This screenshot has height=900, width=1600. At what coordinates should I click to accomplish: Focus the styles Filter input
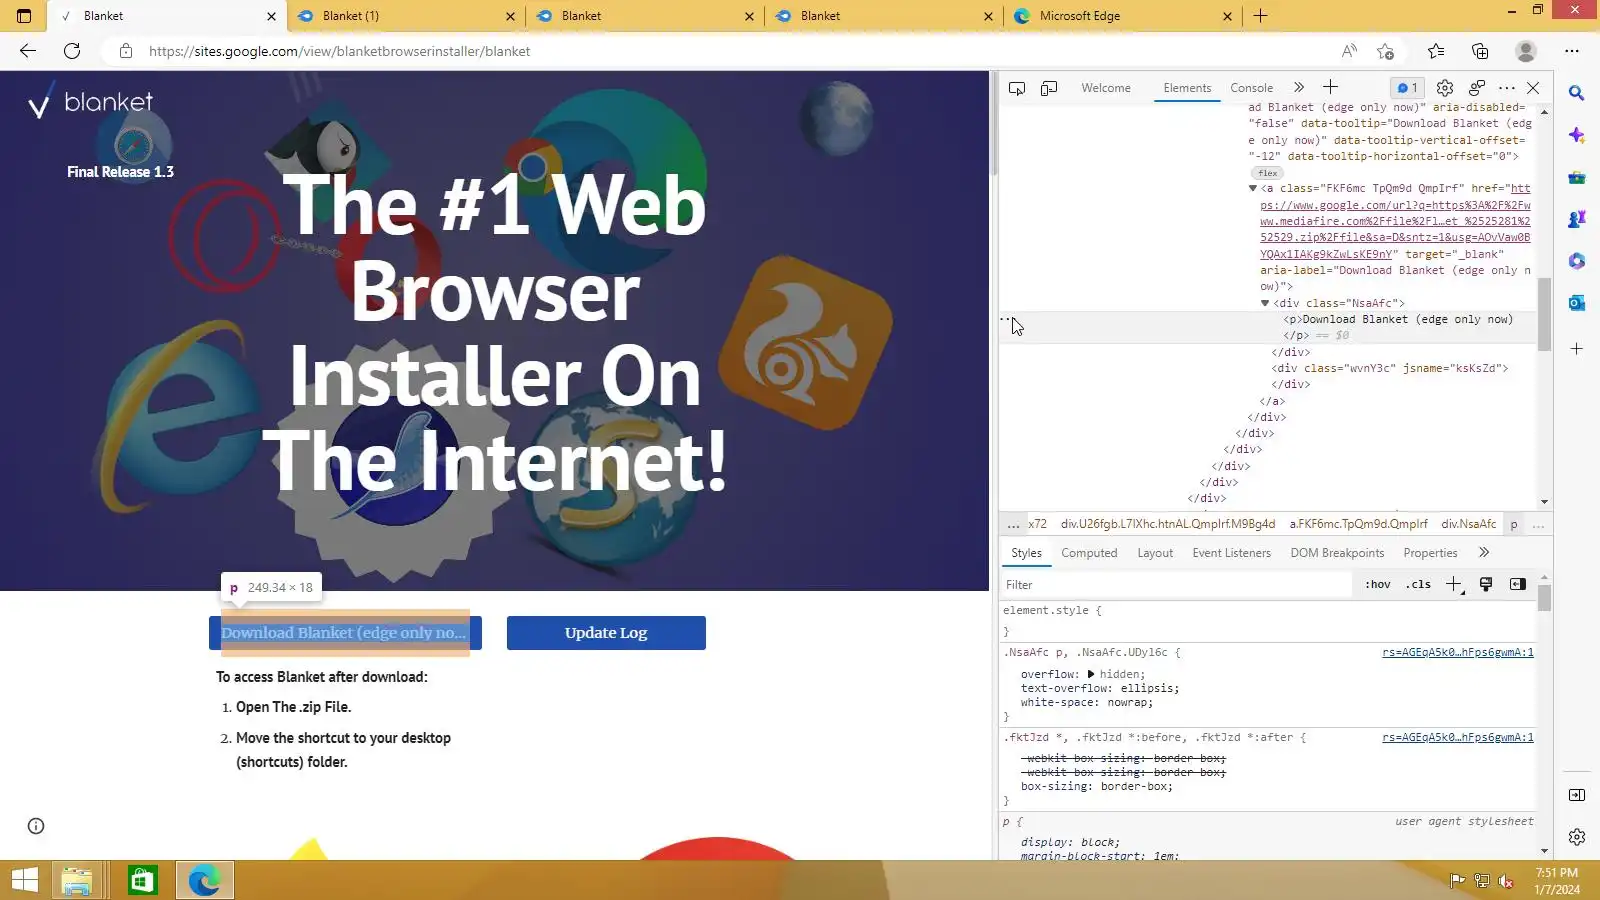[1176, 585]
